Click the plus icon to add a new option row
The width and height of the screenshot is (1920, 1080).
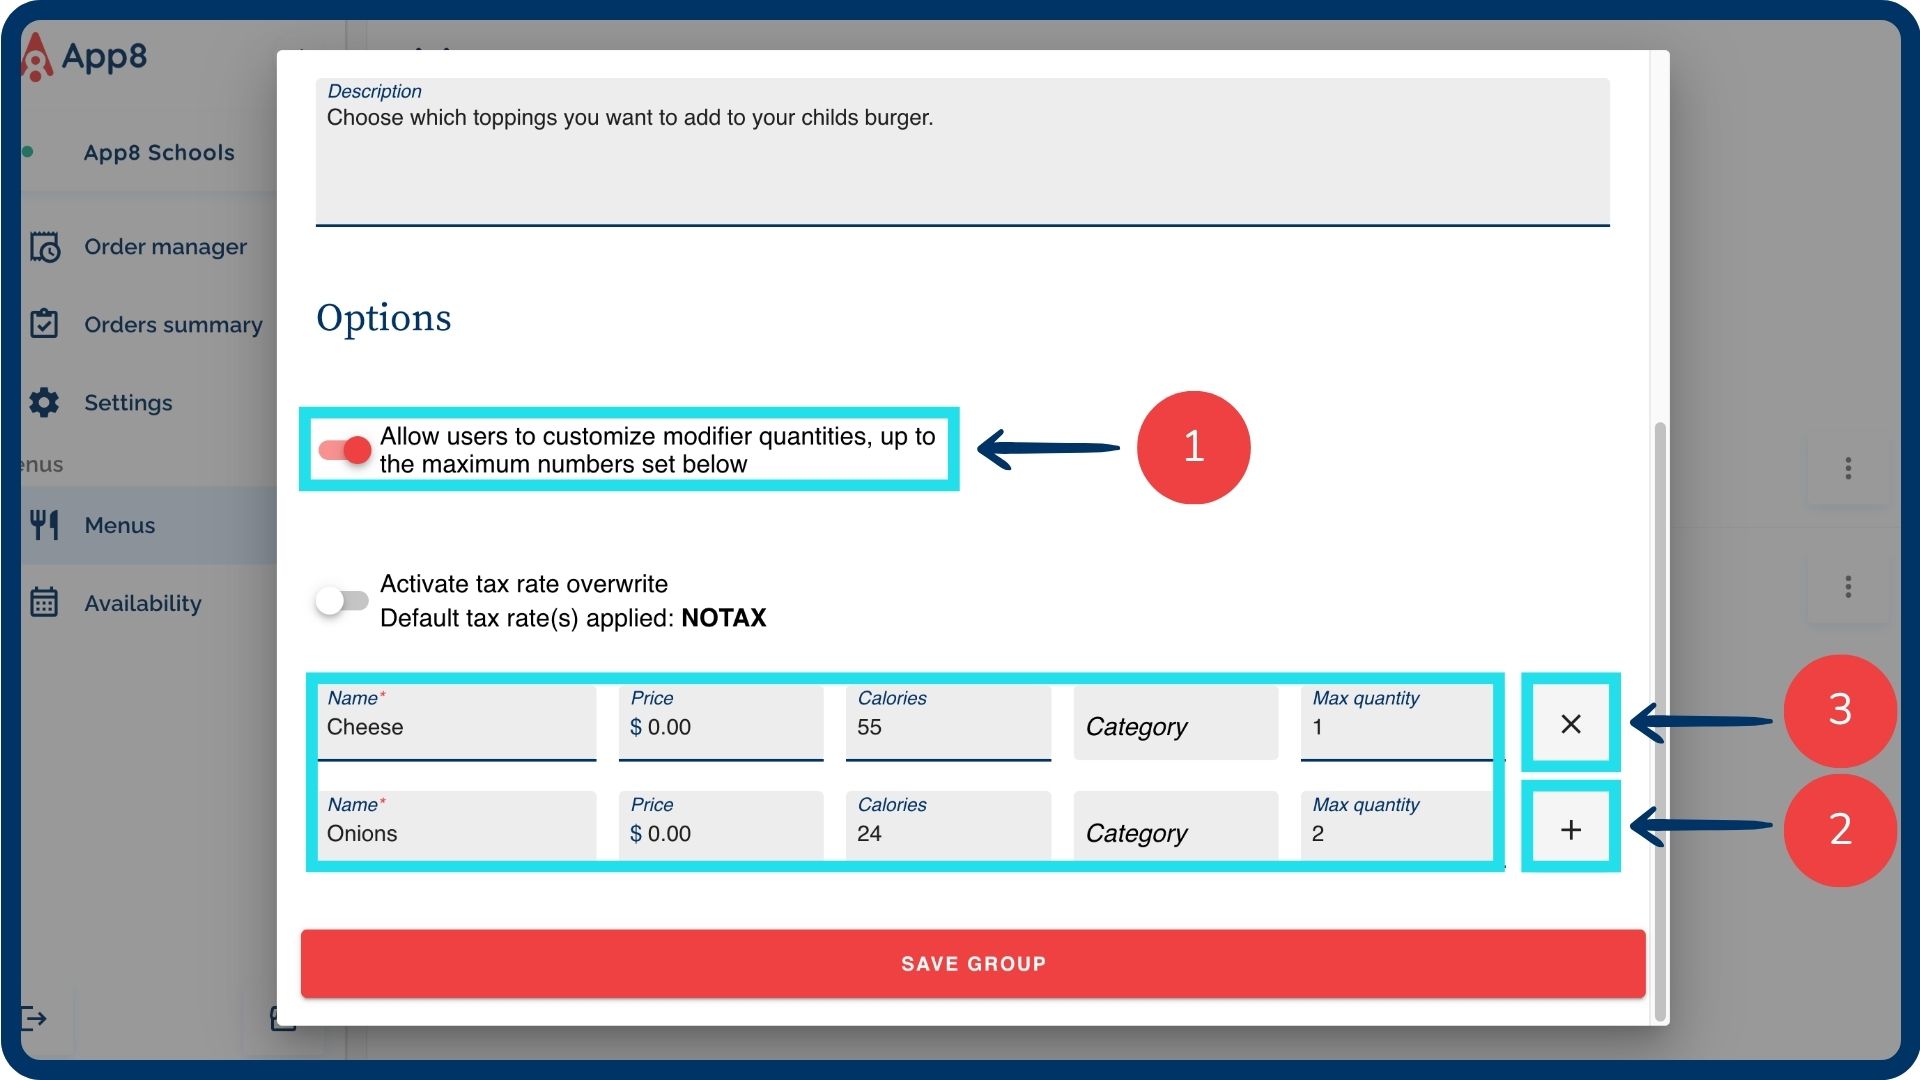(x=1570, y=829)
